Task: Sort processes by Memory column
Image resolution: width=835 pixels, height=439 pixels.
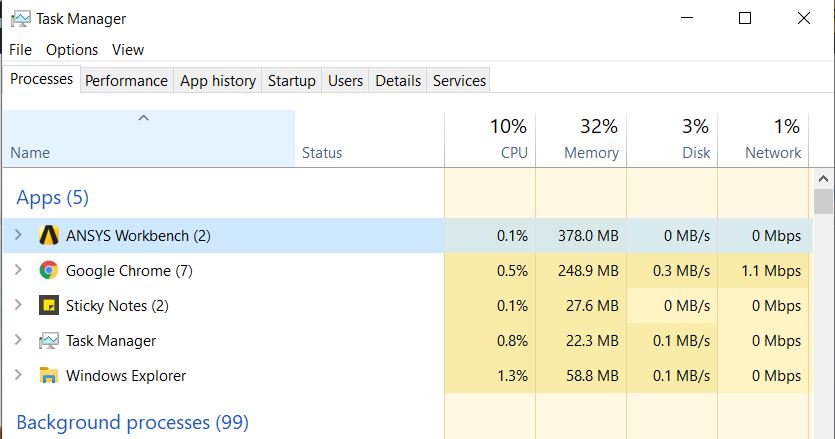Action: coord(582,139)
